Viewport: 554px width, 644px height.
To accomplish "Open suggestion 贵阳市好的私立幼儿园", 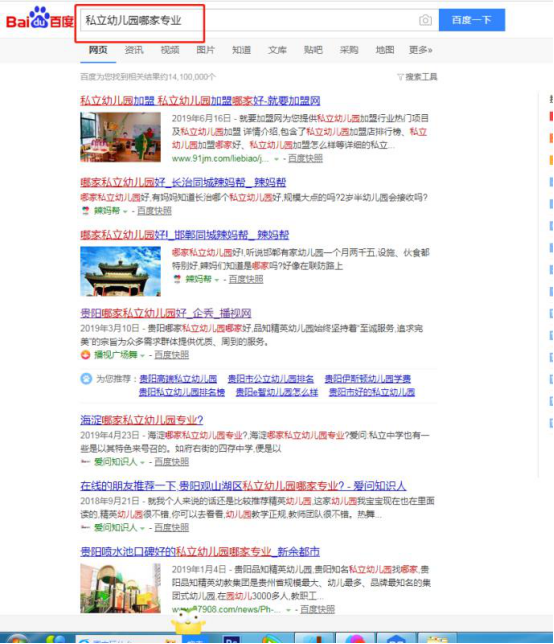I will 372,392.
